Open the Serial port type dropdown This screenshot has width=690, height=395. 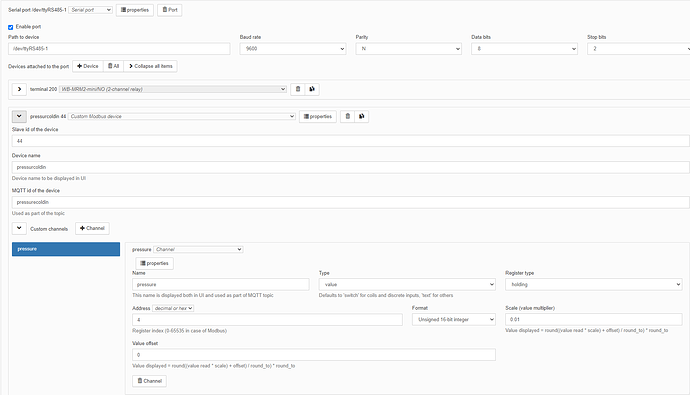[90, 10]
